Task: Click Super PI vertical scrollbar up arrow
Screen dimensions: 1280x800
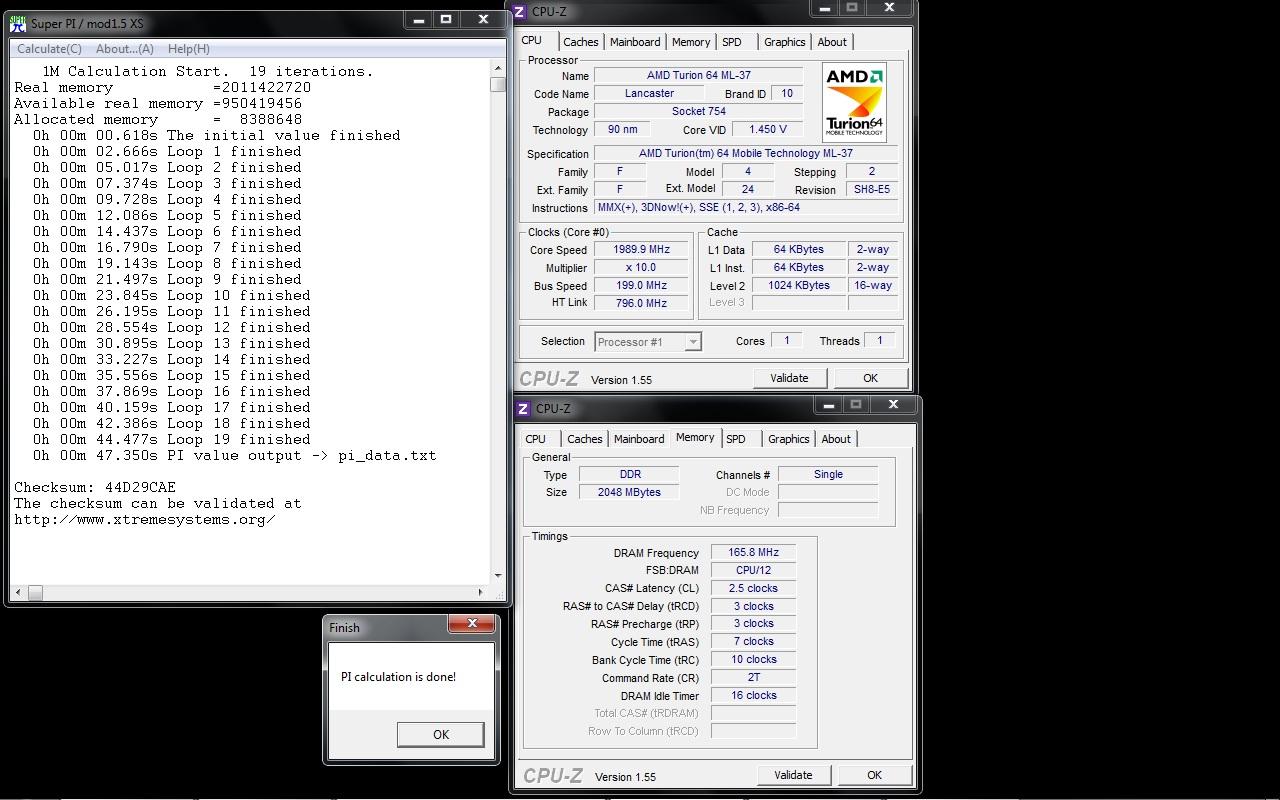Action: pos(498,68)
